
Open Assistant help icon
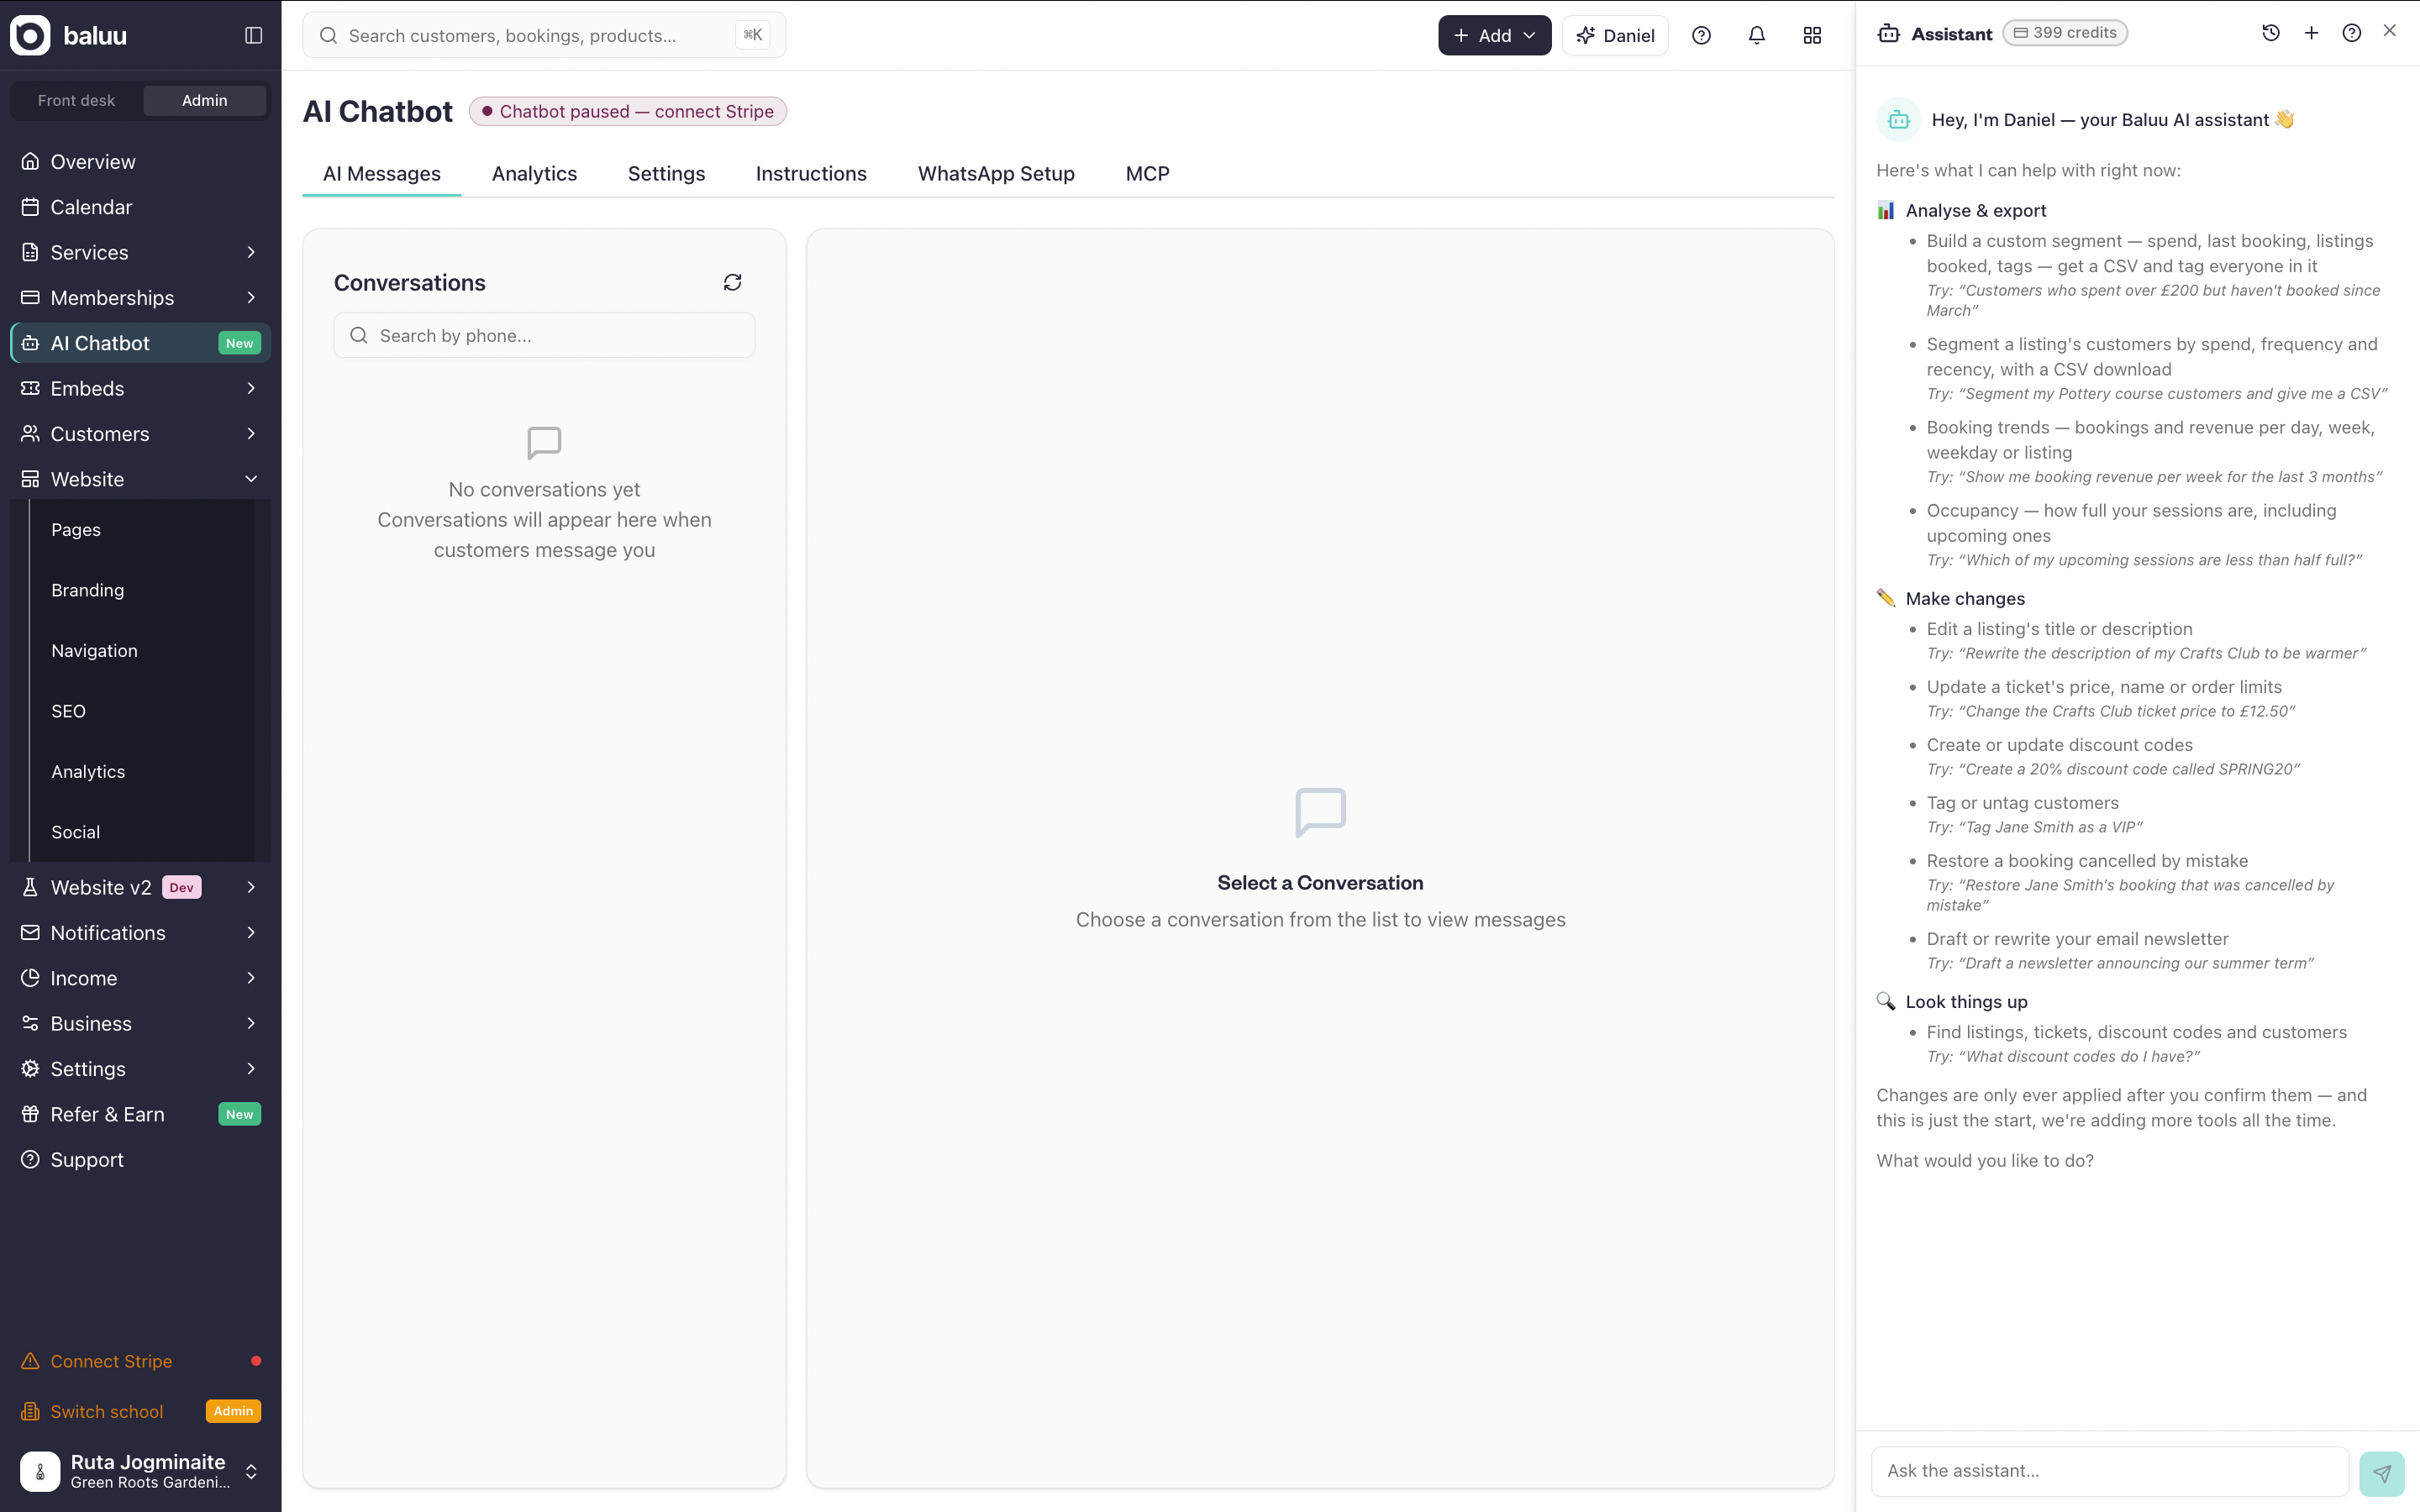(x=2352, y=33)
